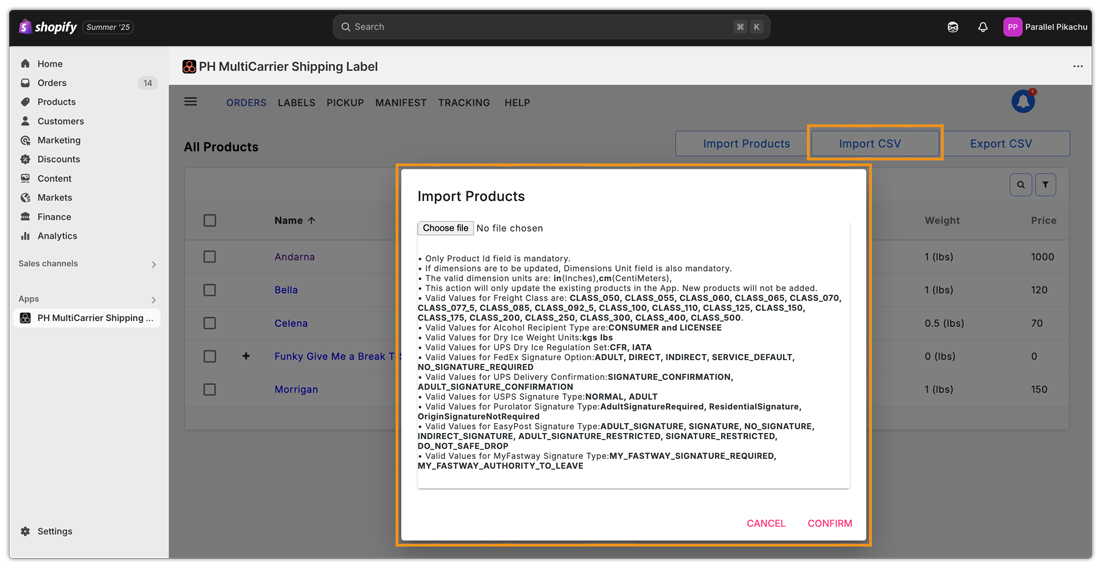Viewport: 1100px width, 568px height.
Task: Toggle the select-all header checkbox
Action: tap(210, 220)
